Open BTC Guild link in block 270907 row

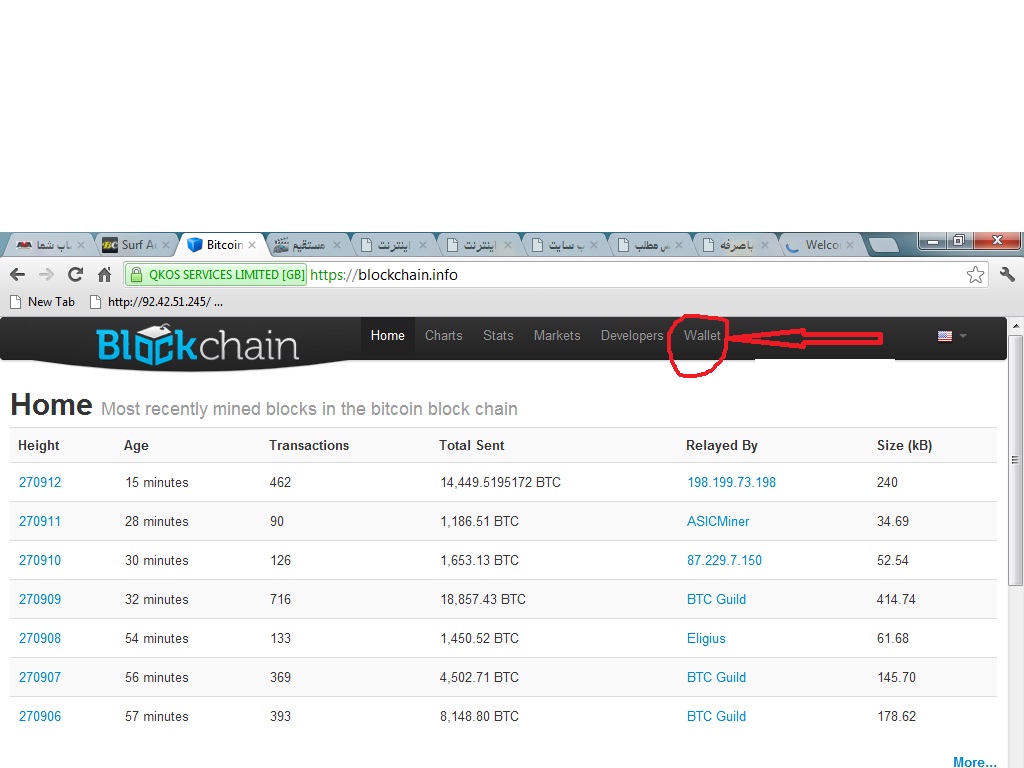click(716, 678)
